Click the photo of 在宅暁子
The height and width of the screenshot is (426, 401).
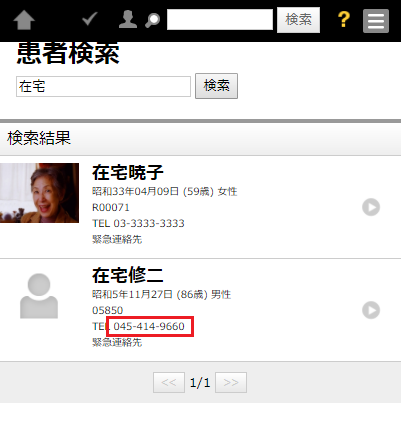(39, 193)
